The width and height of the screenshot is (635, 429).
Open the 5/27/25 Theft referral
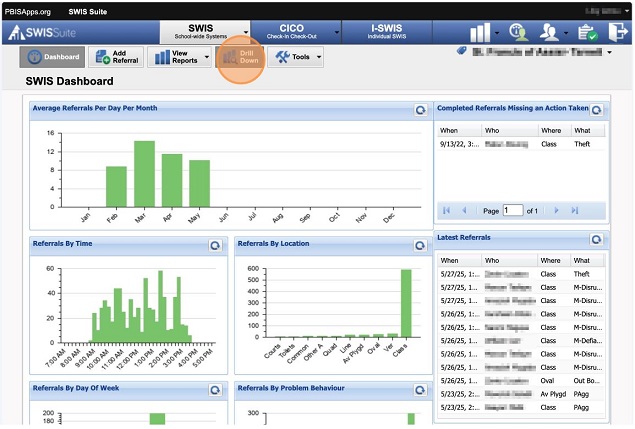[521, 274]
